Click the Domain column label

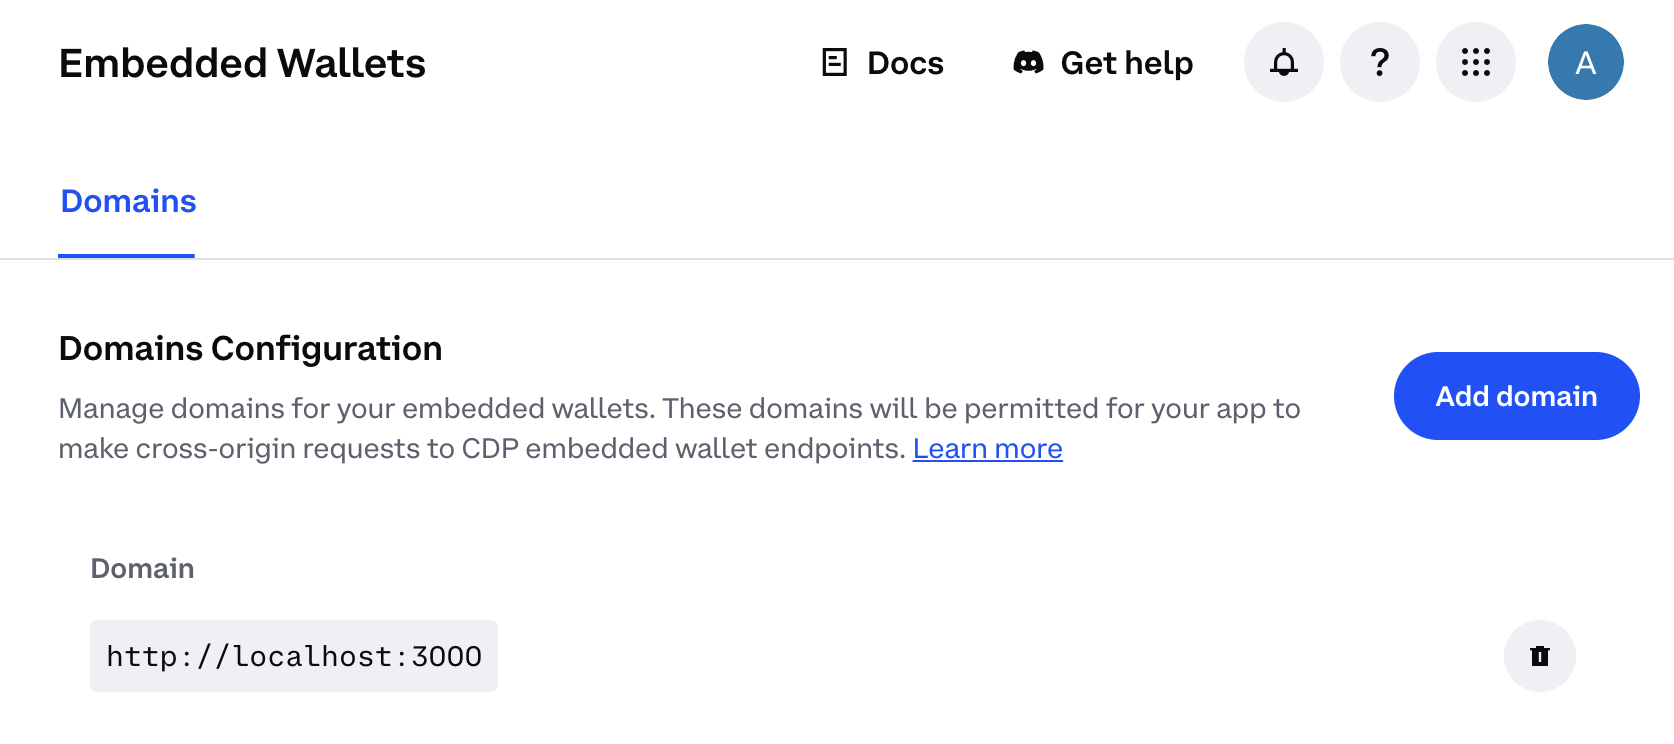coord(142,568)
